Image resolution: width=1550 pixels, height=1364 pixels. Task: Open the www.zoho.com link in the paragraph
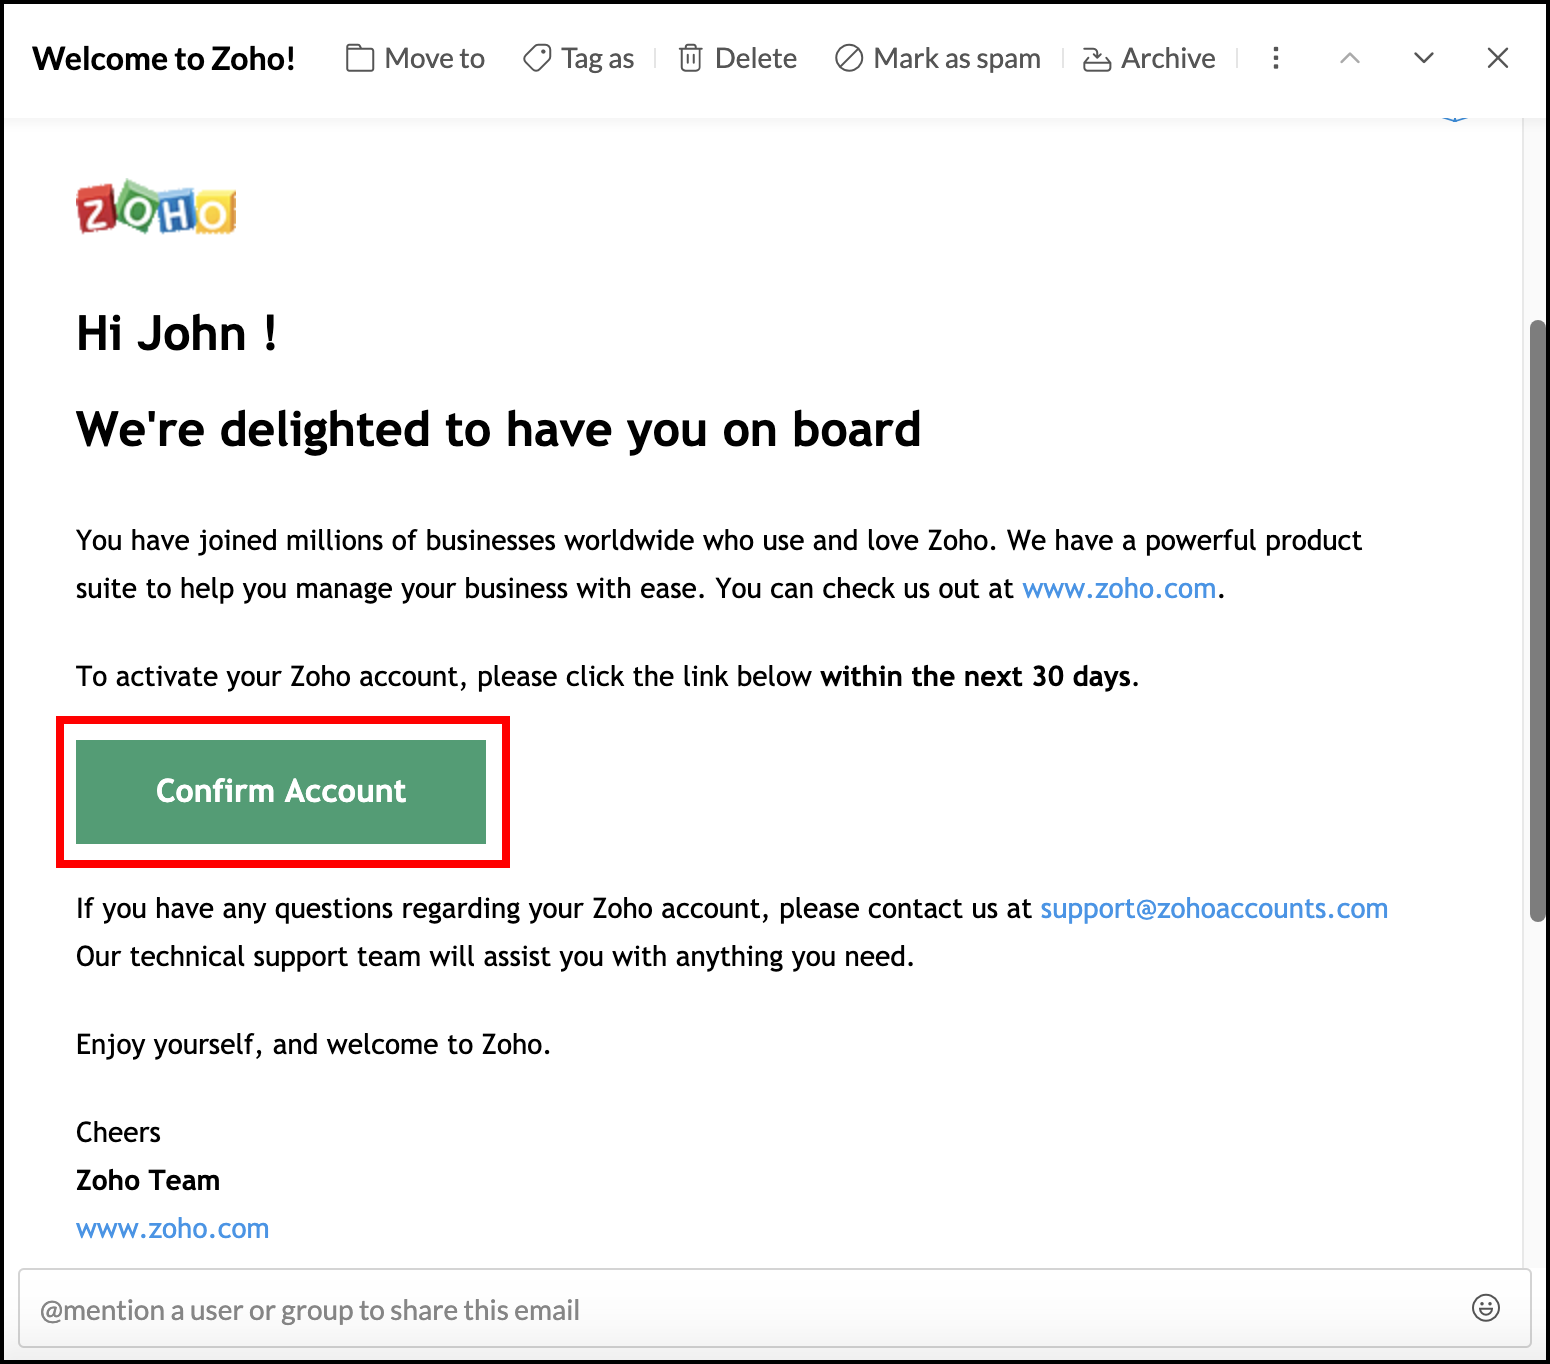tap(1118, 589)
